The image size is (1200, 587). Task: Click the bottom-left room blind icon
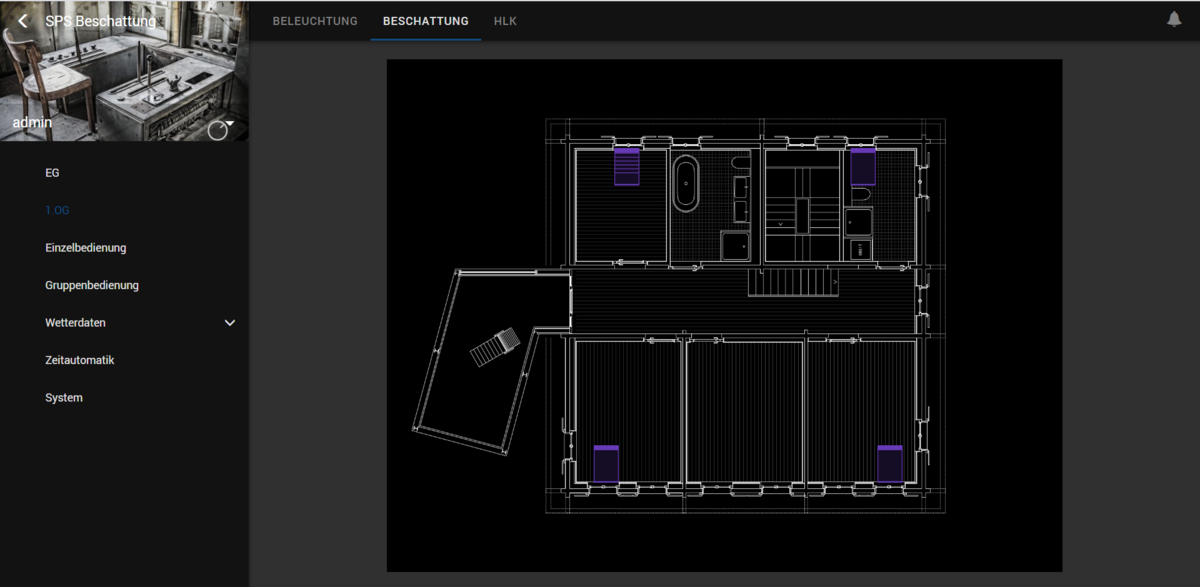(x=606, y=464)
